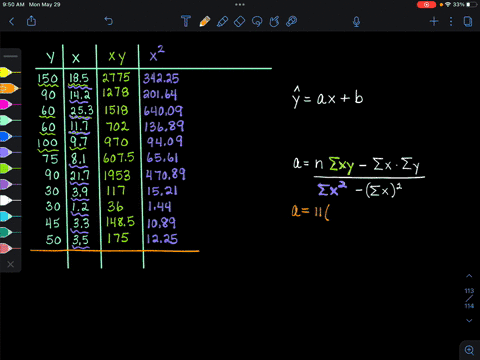Select the hand/finger scroll tool
Image resolution: width=480 pixels, height=360 pixels.
click(274, 21)
